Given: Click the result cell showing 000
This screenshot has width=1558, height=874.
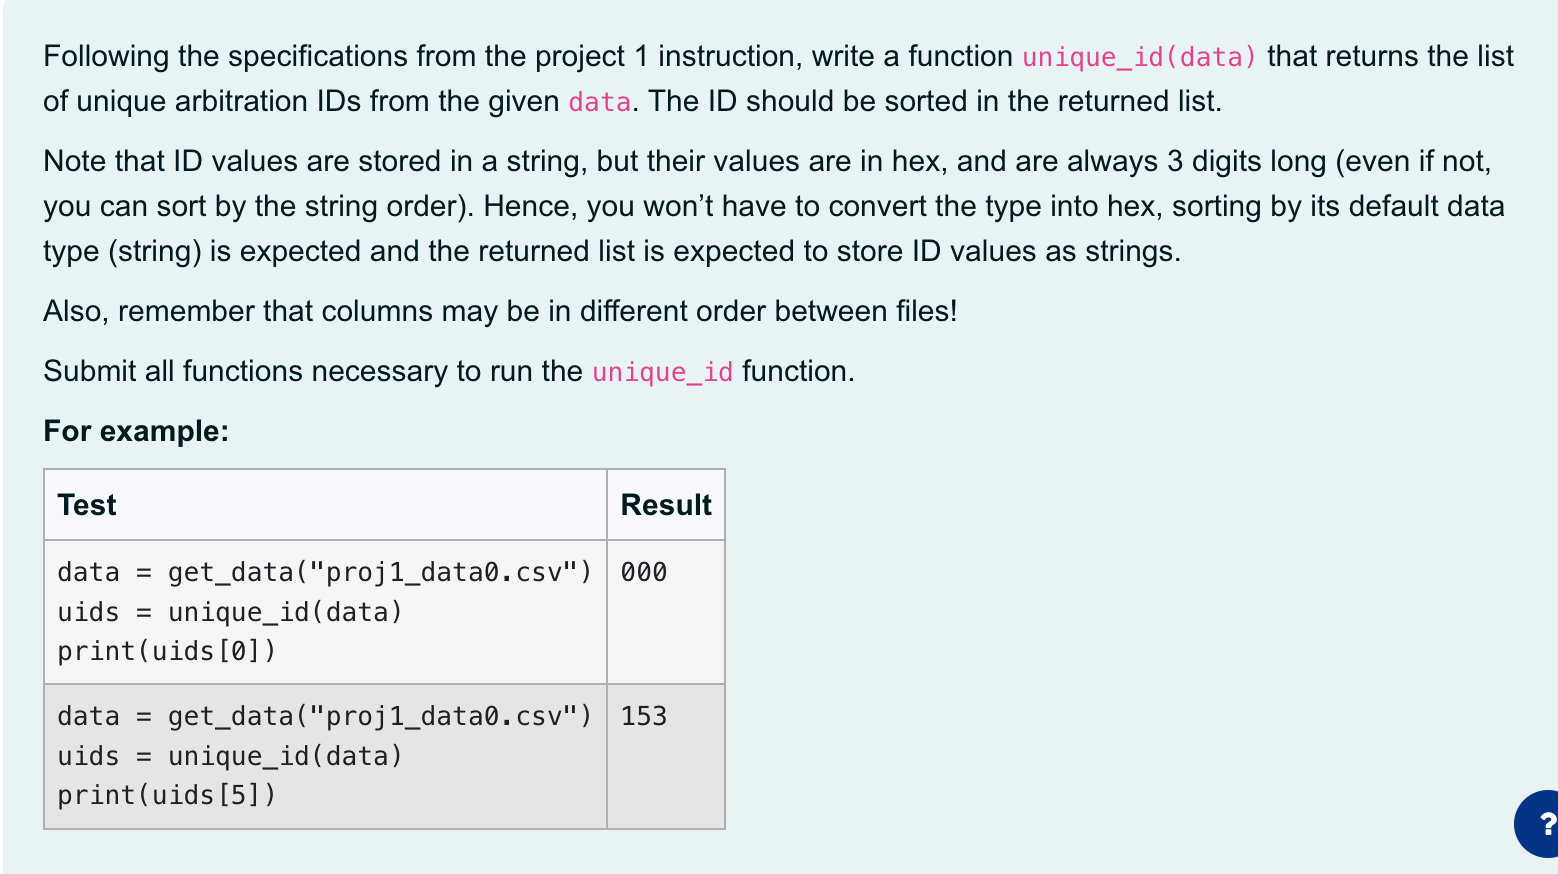Looking at the screenshot, I should point(666,612).
